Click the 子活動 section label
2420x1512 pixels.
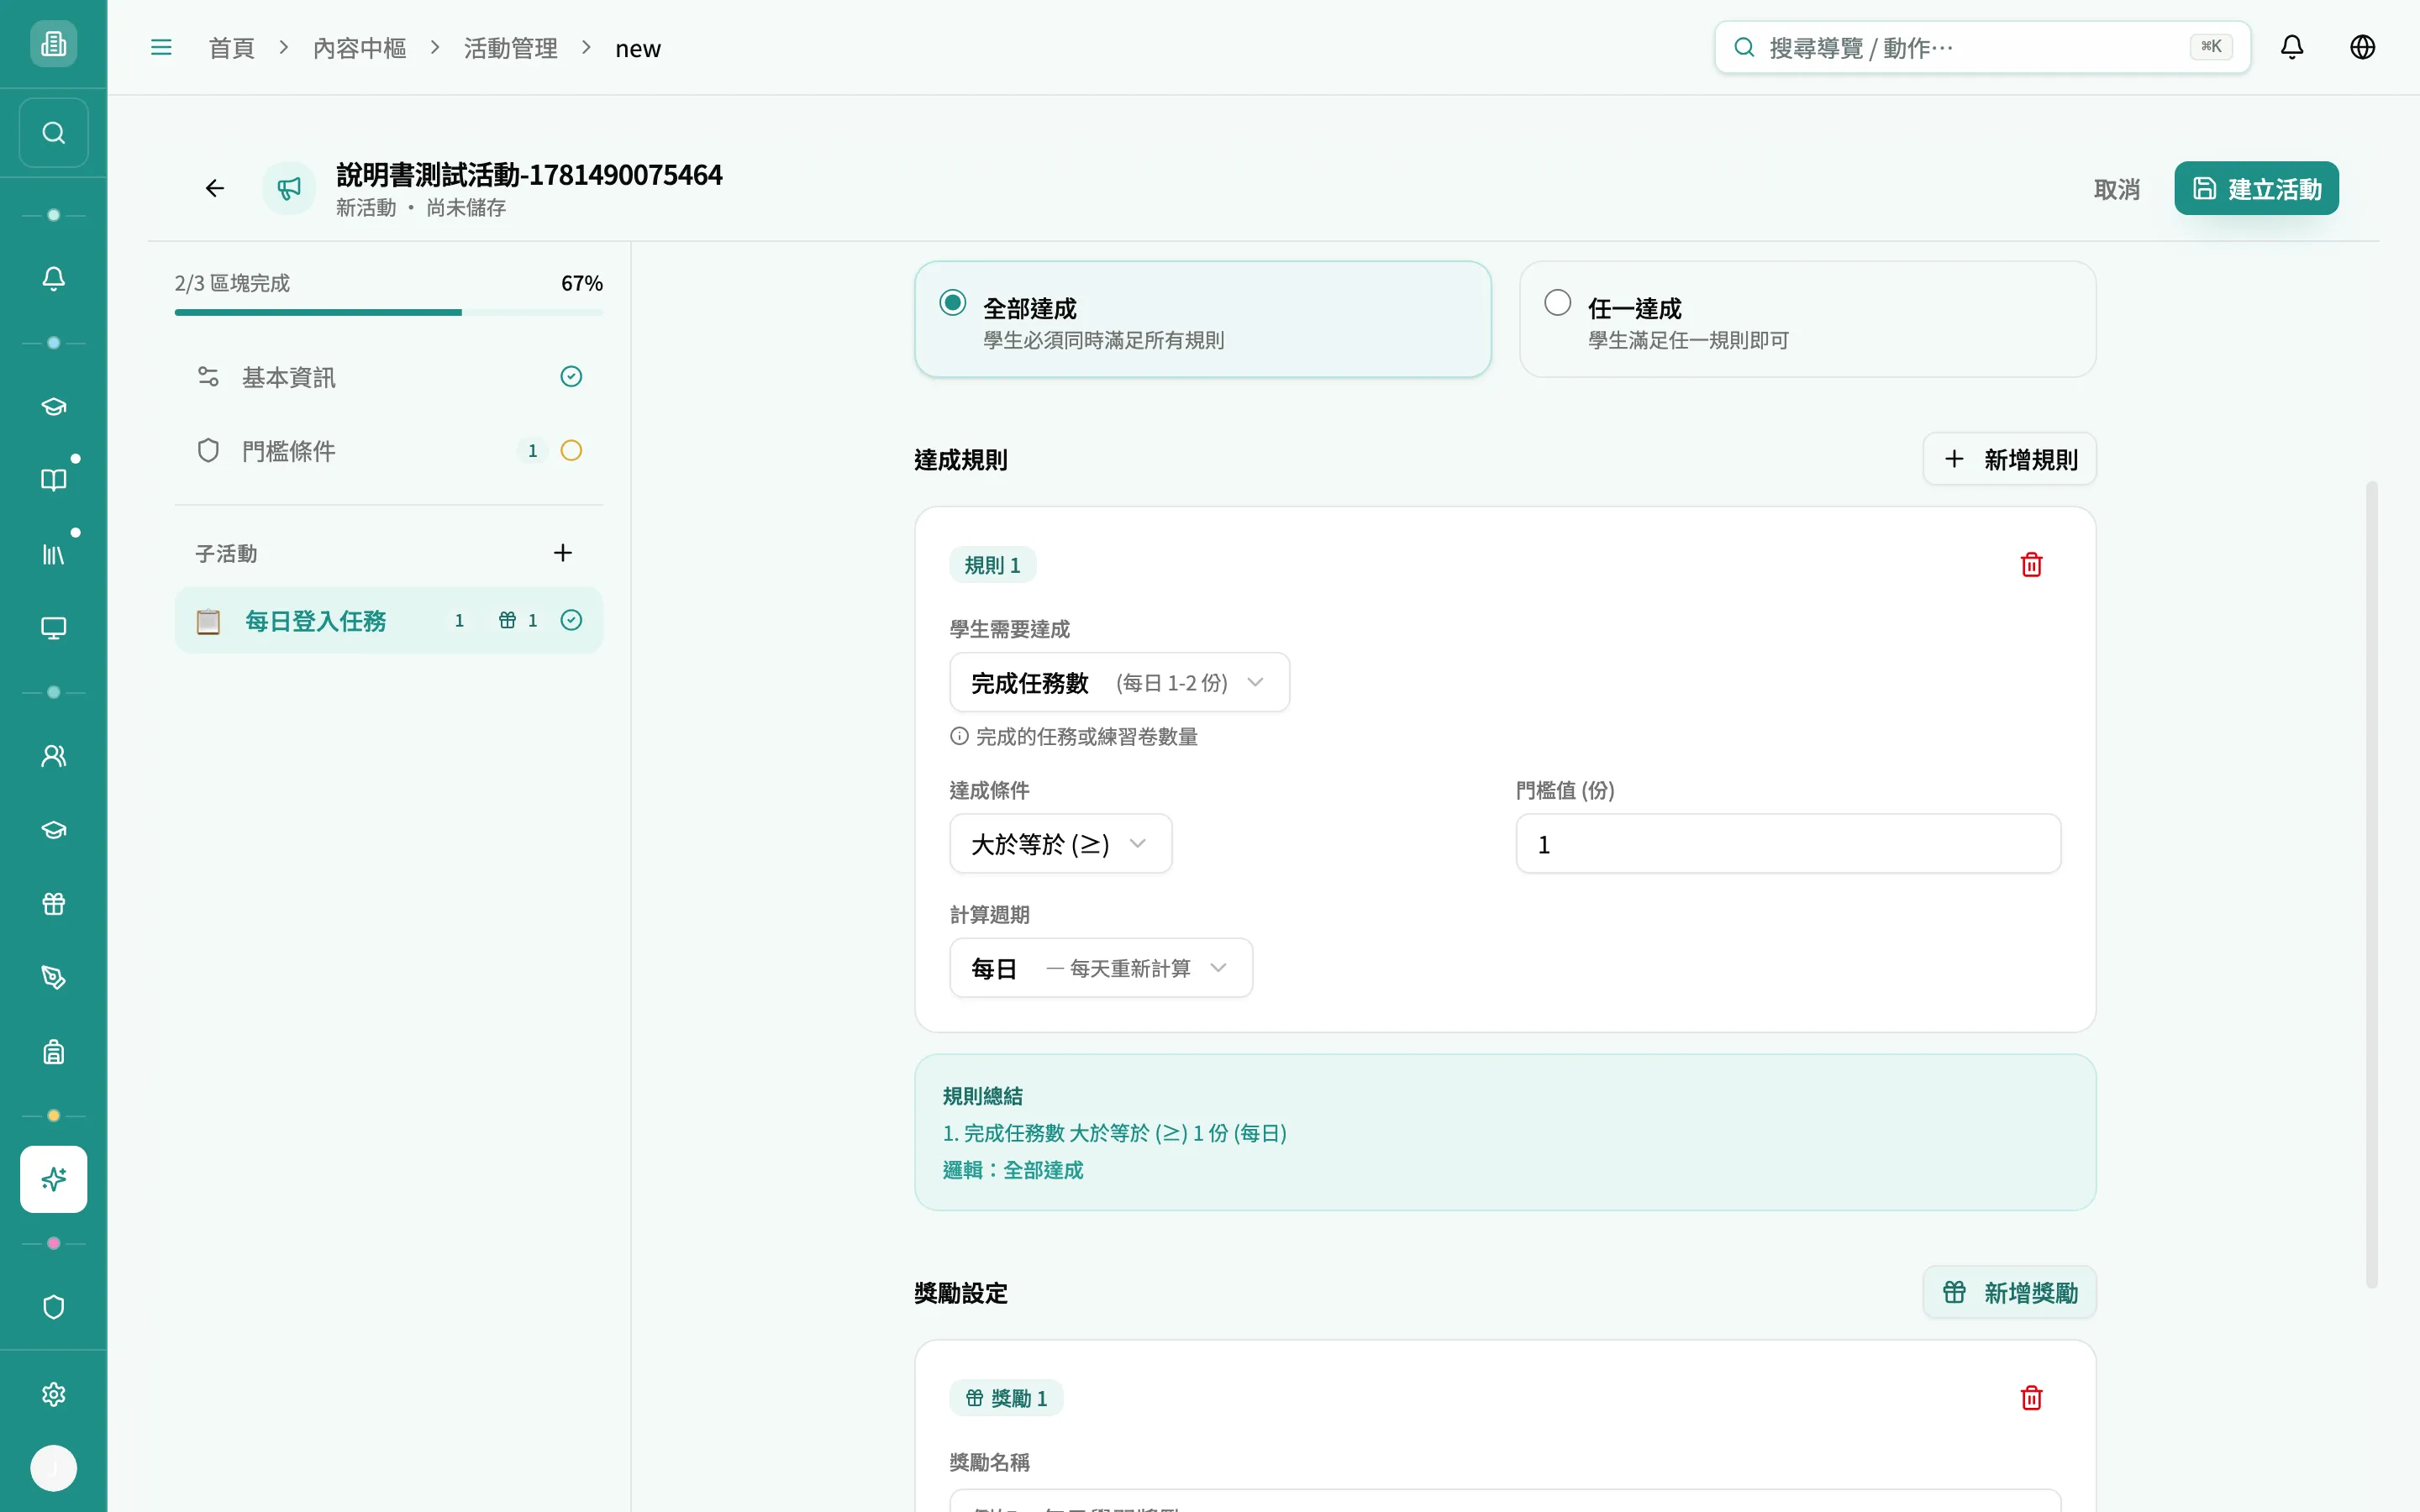pos(226,553)
